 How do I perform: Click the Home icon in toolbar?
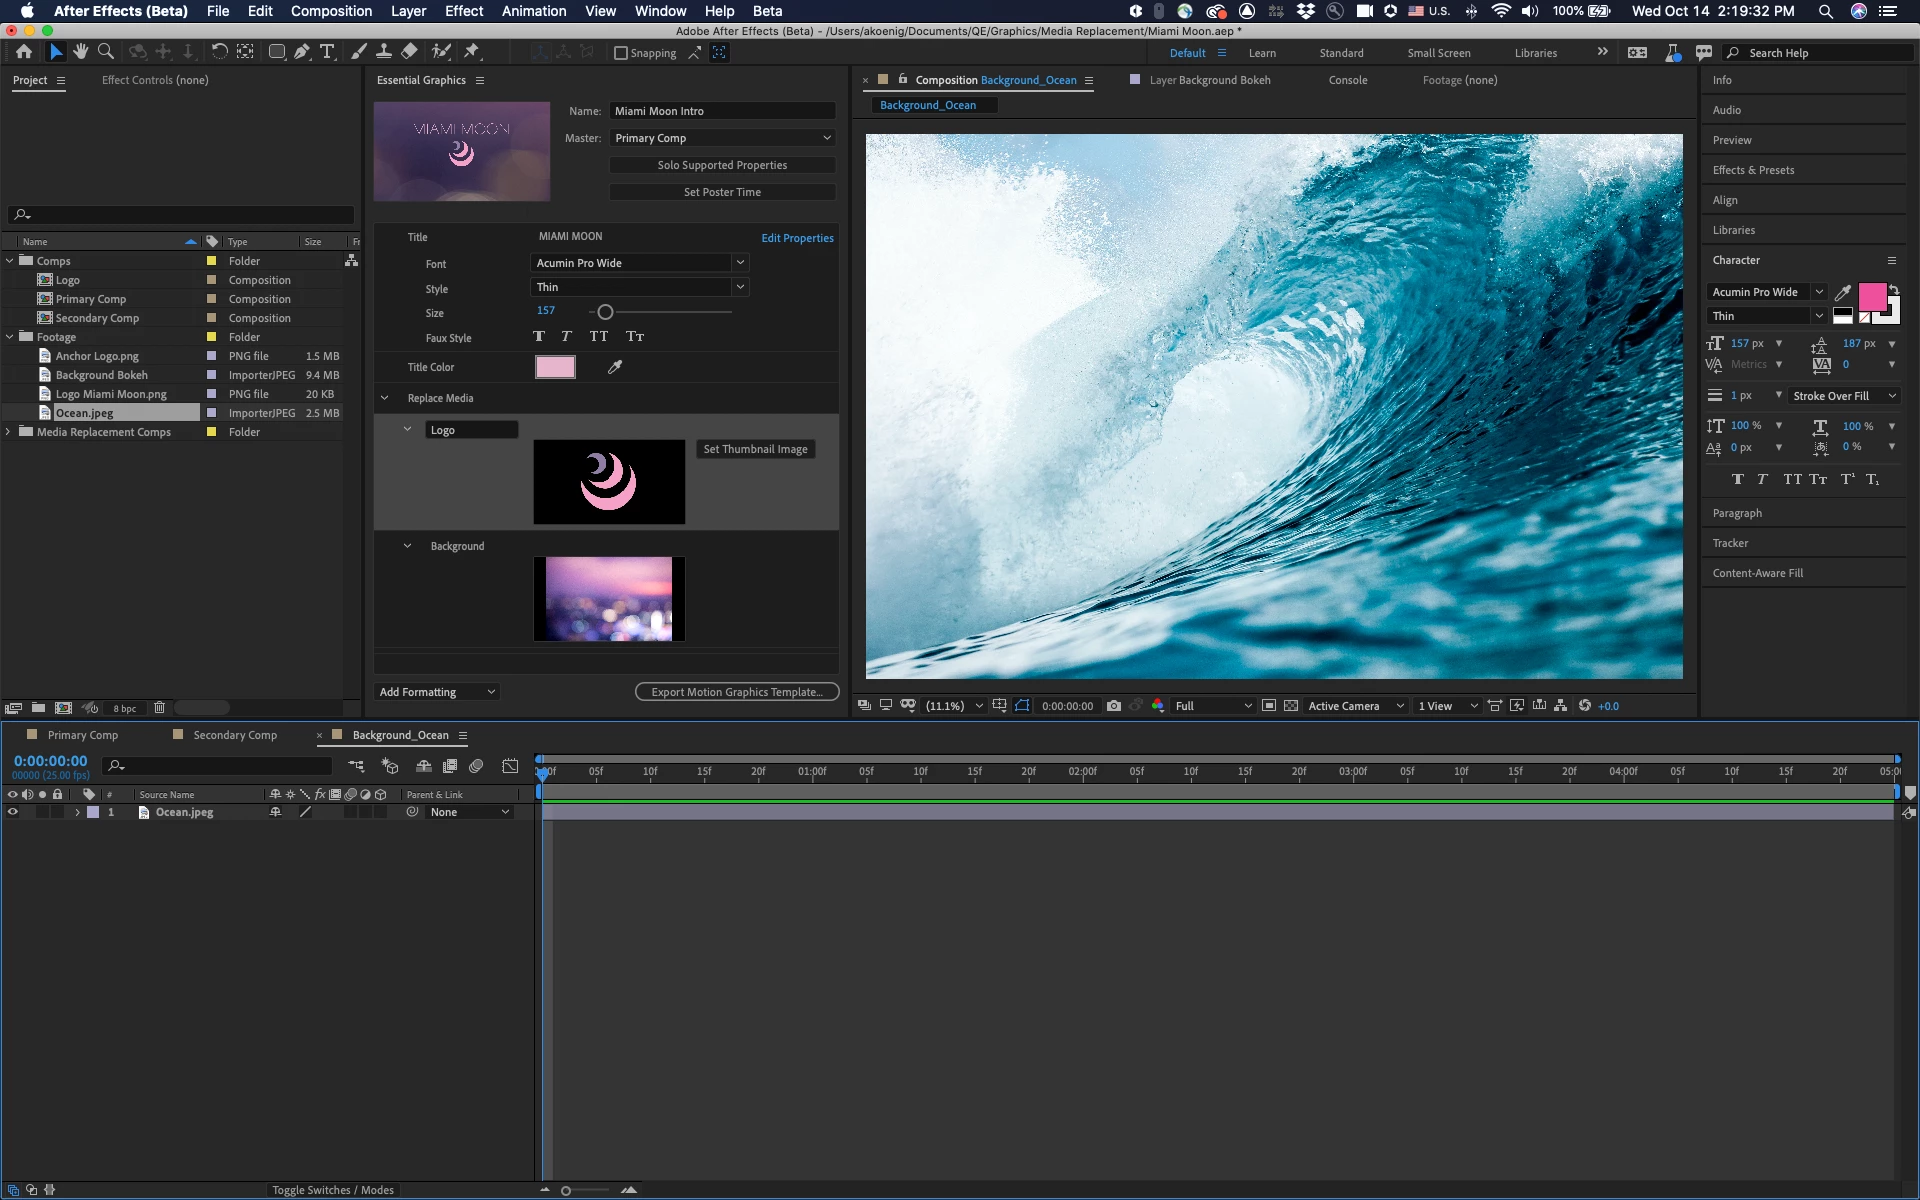click(24, 52)
